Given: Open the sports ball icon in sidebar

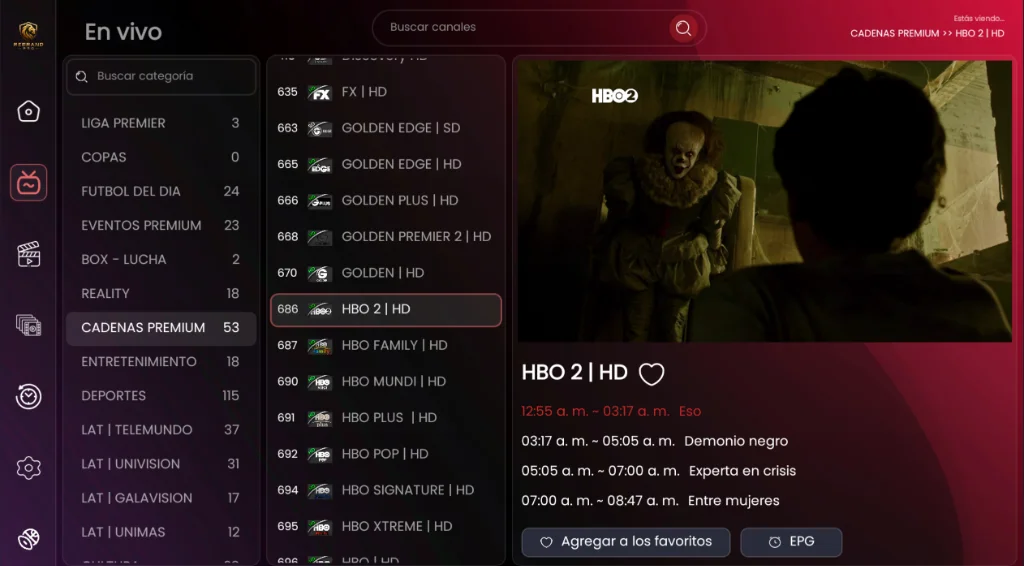Looking at the screenshot, I should 28,539.
